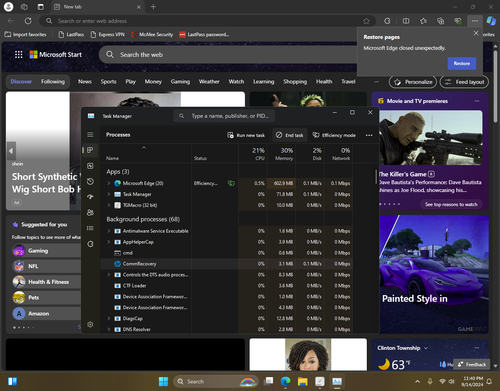Refresh the Edge page
500x391 pixels.
pyautogui.click(x=28, y=21)
